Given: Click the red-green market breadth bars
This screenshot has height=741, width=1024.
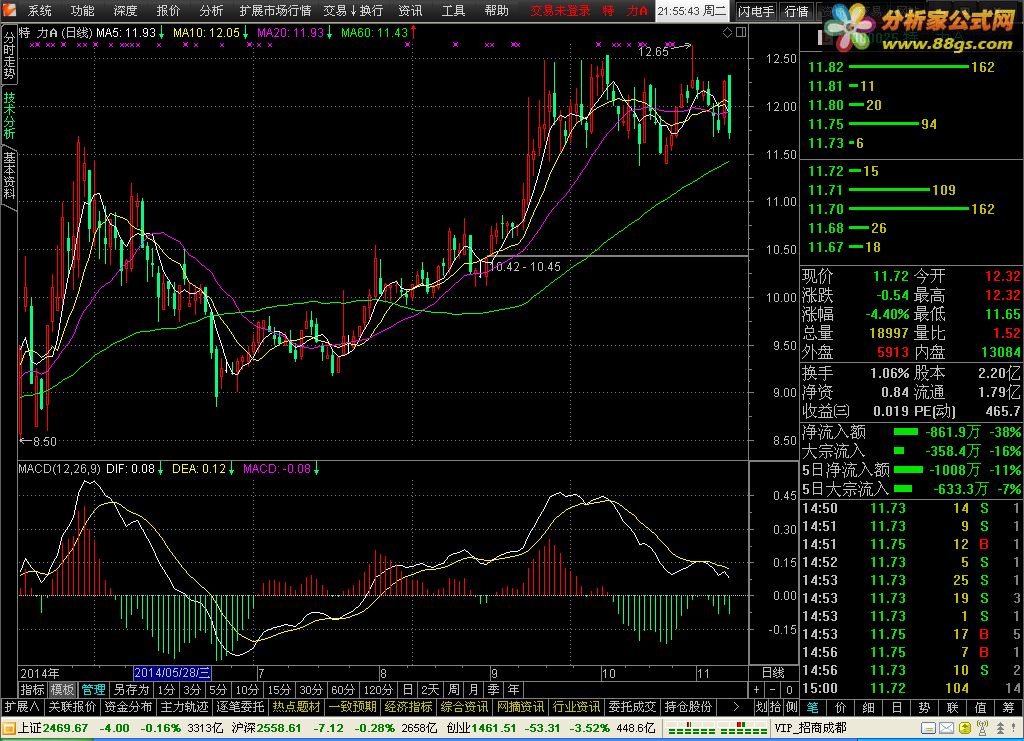Looking at the screenshot, I should pos(717,728).
